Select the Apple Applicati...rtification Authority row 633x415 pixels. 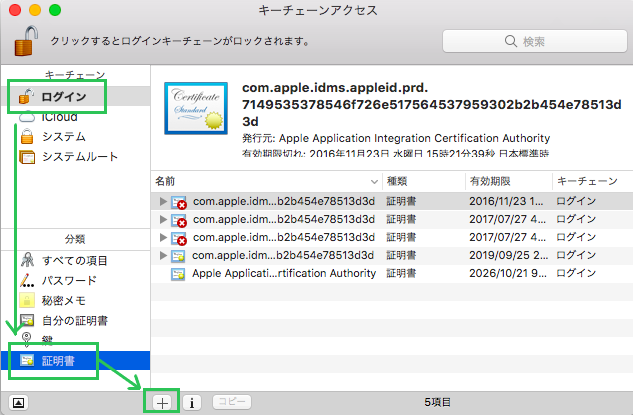pyautogui.click(x=392, y=273)
